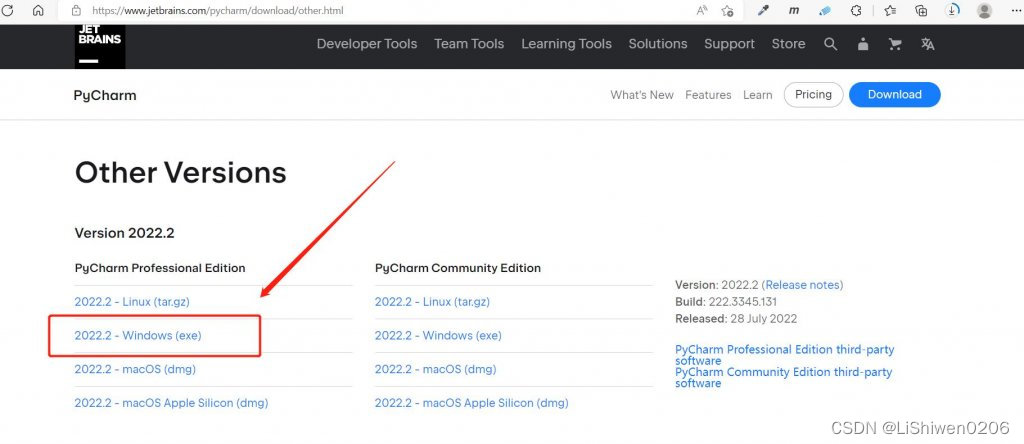Open the Learning Tools menu
This screenshot has height=444, width=1024.
pyautogui.click(x=566, y=44)
